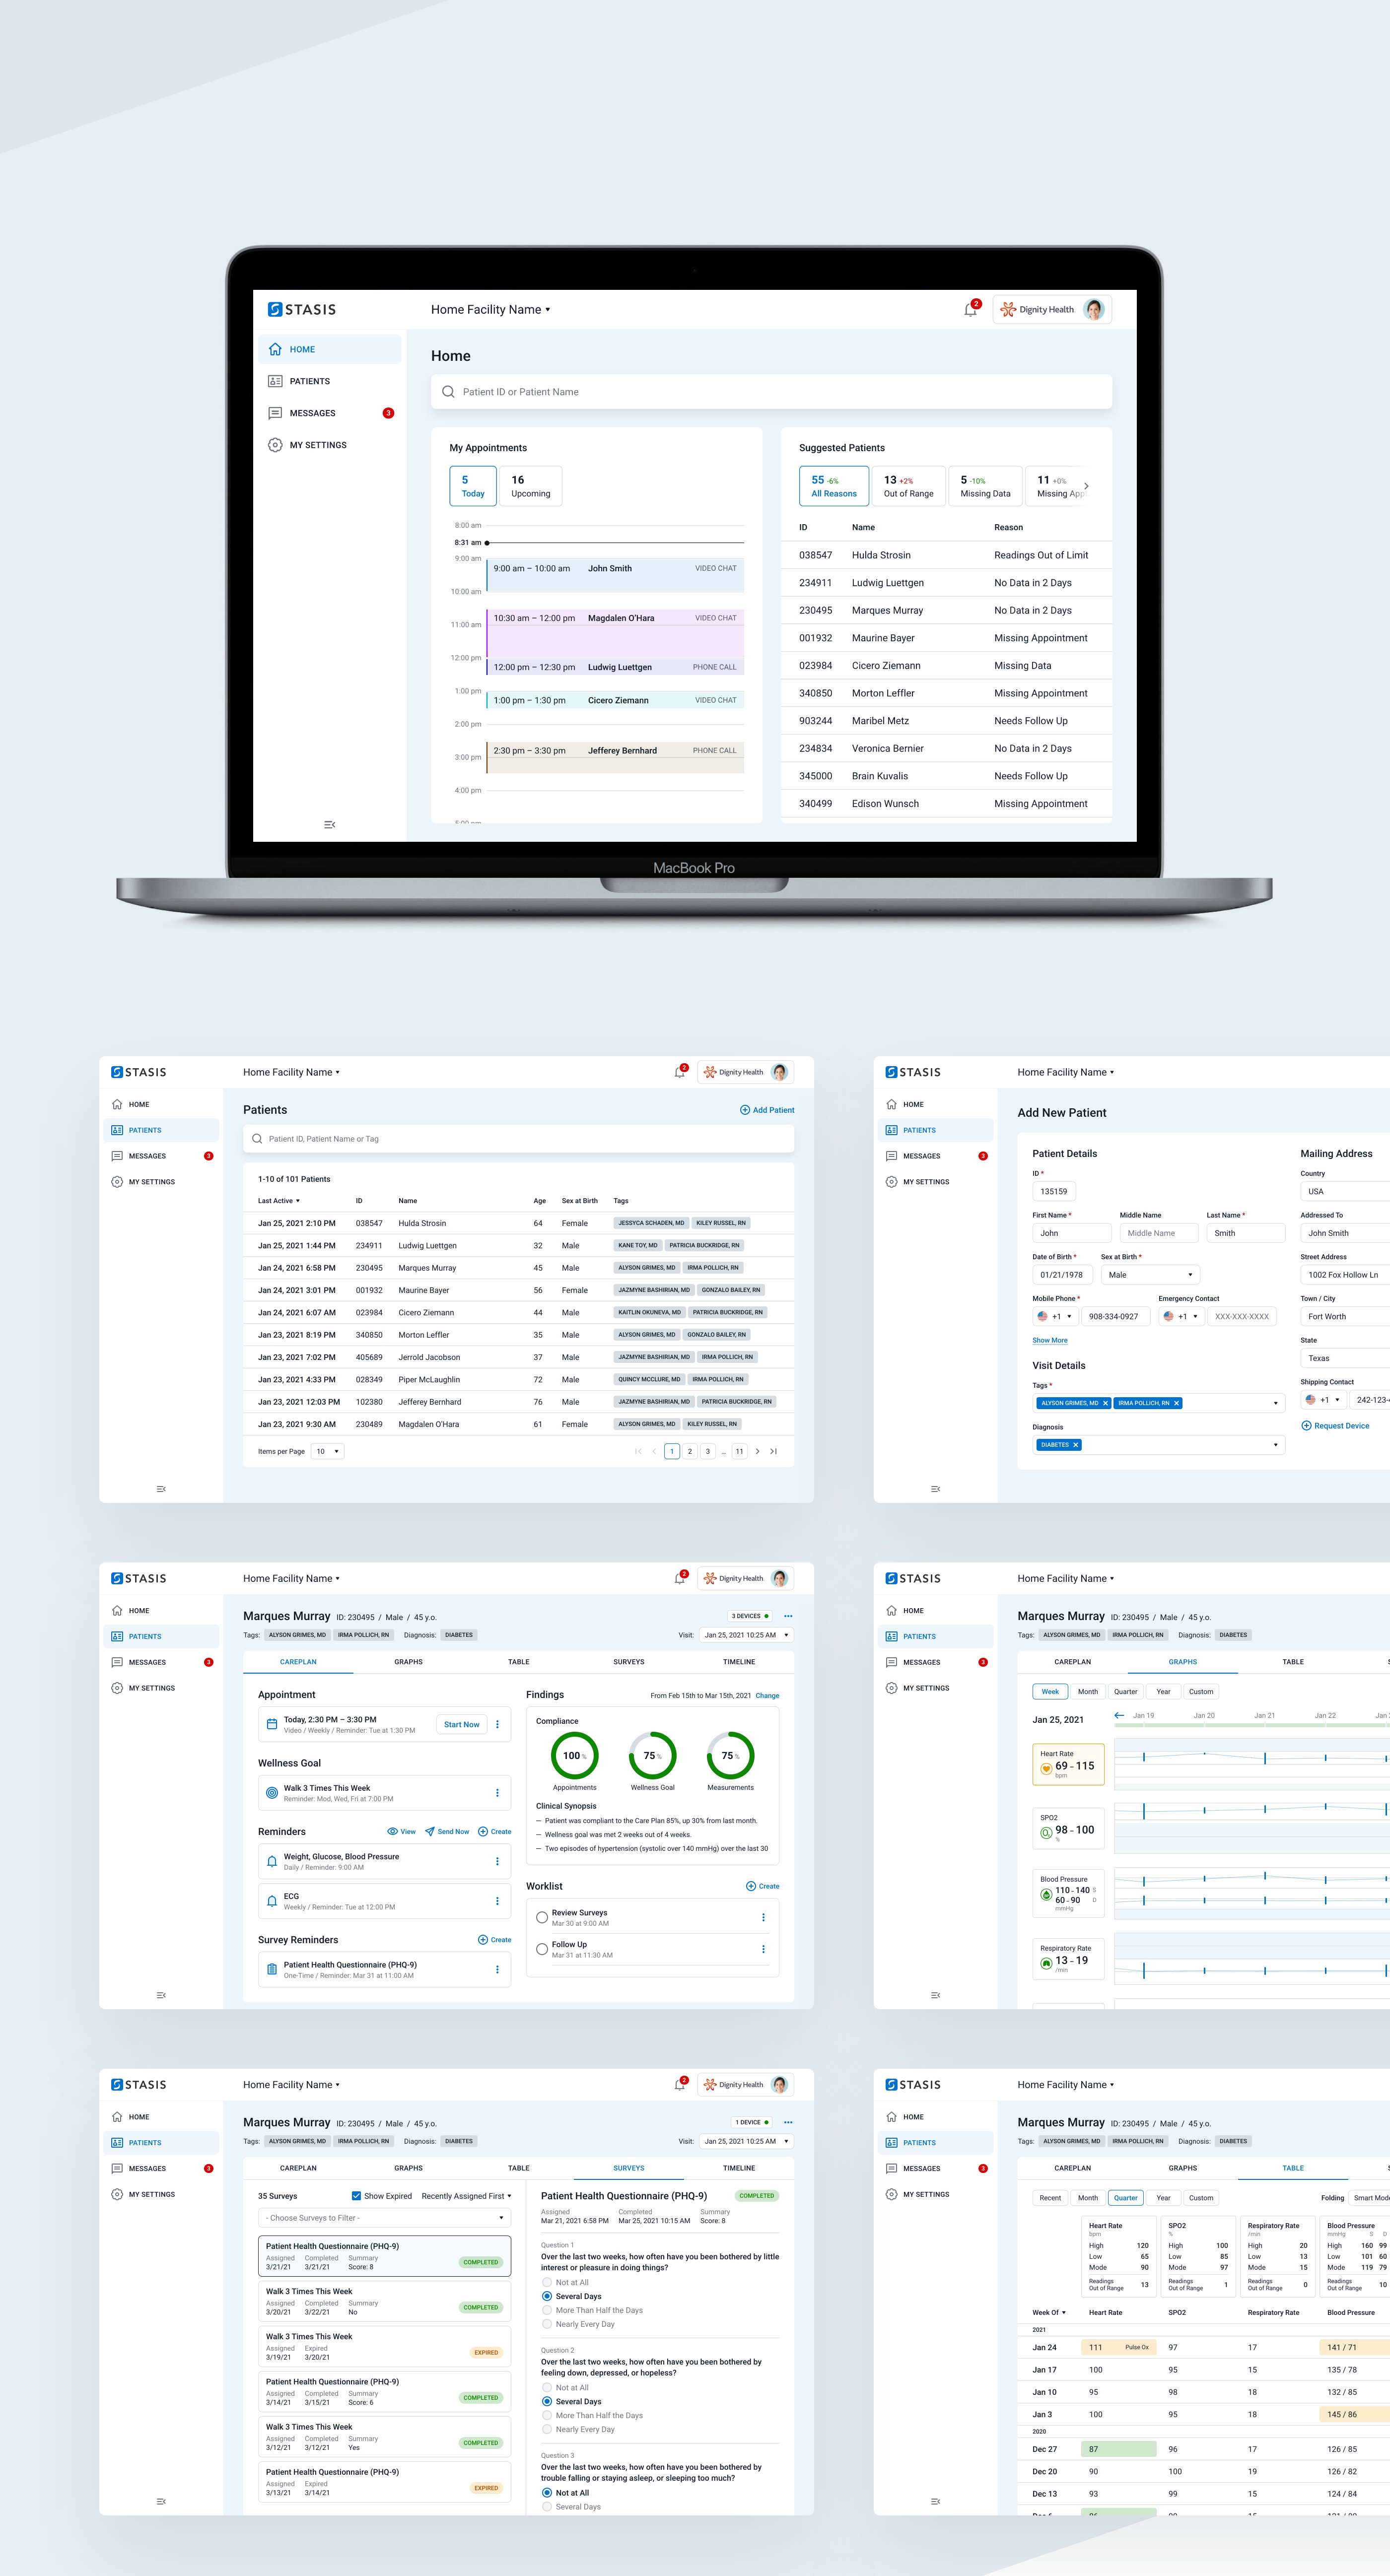This screenshot has height=2576, width=1390.
Task: Click search magnifier icon in Home search bar
Action: click(448, 392)
